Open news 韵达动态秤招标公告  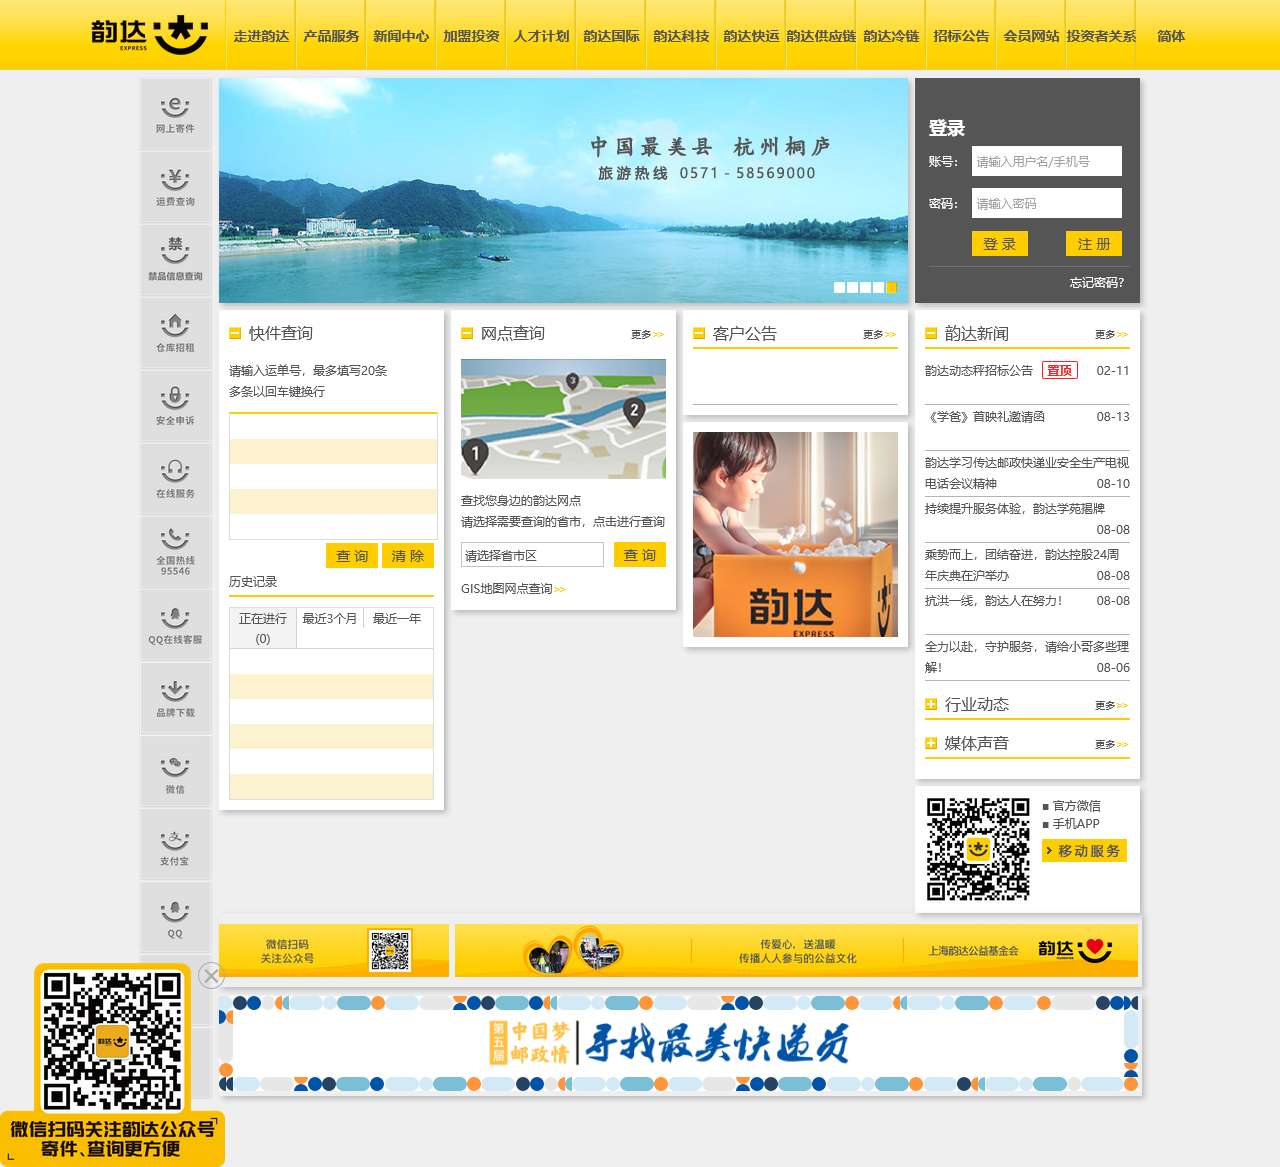979,371
